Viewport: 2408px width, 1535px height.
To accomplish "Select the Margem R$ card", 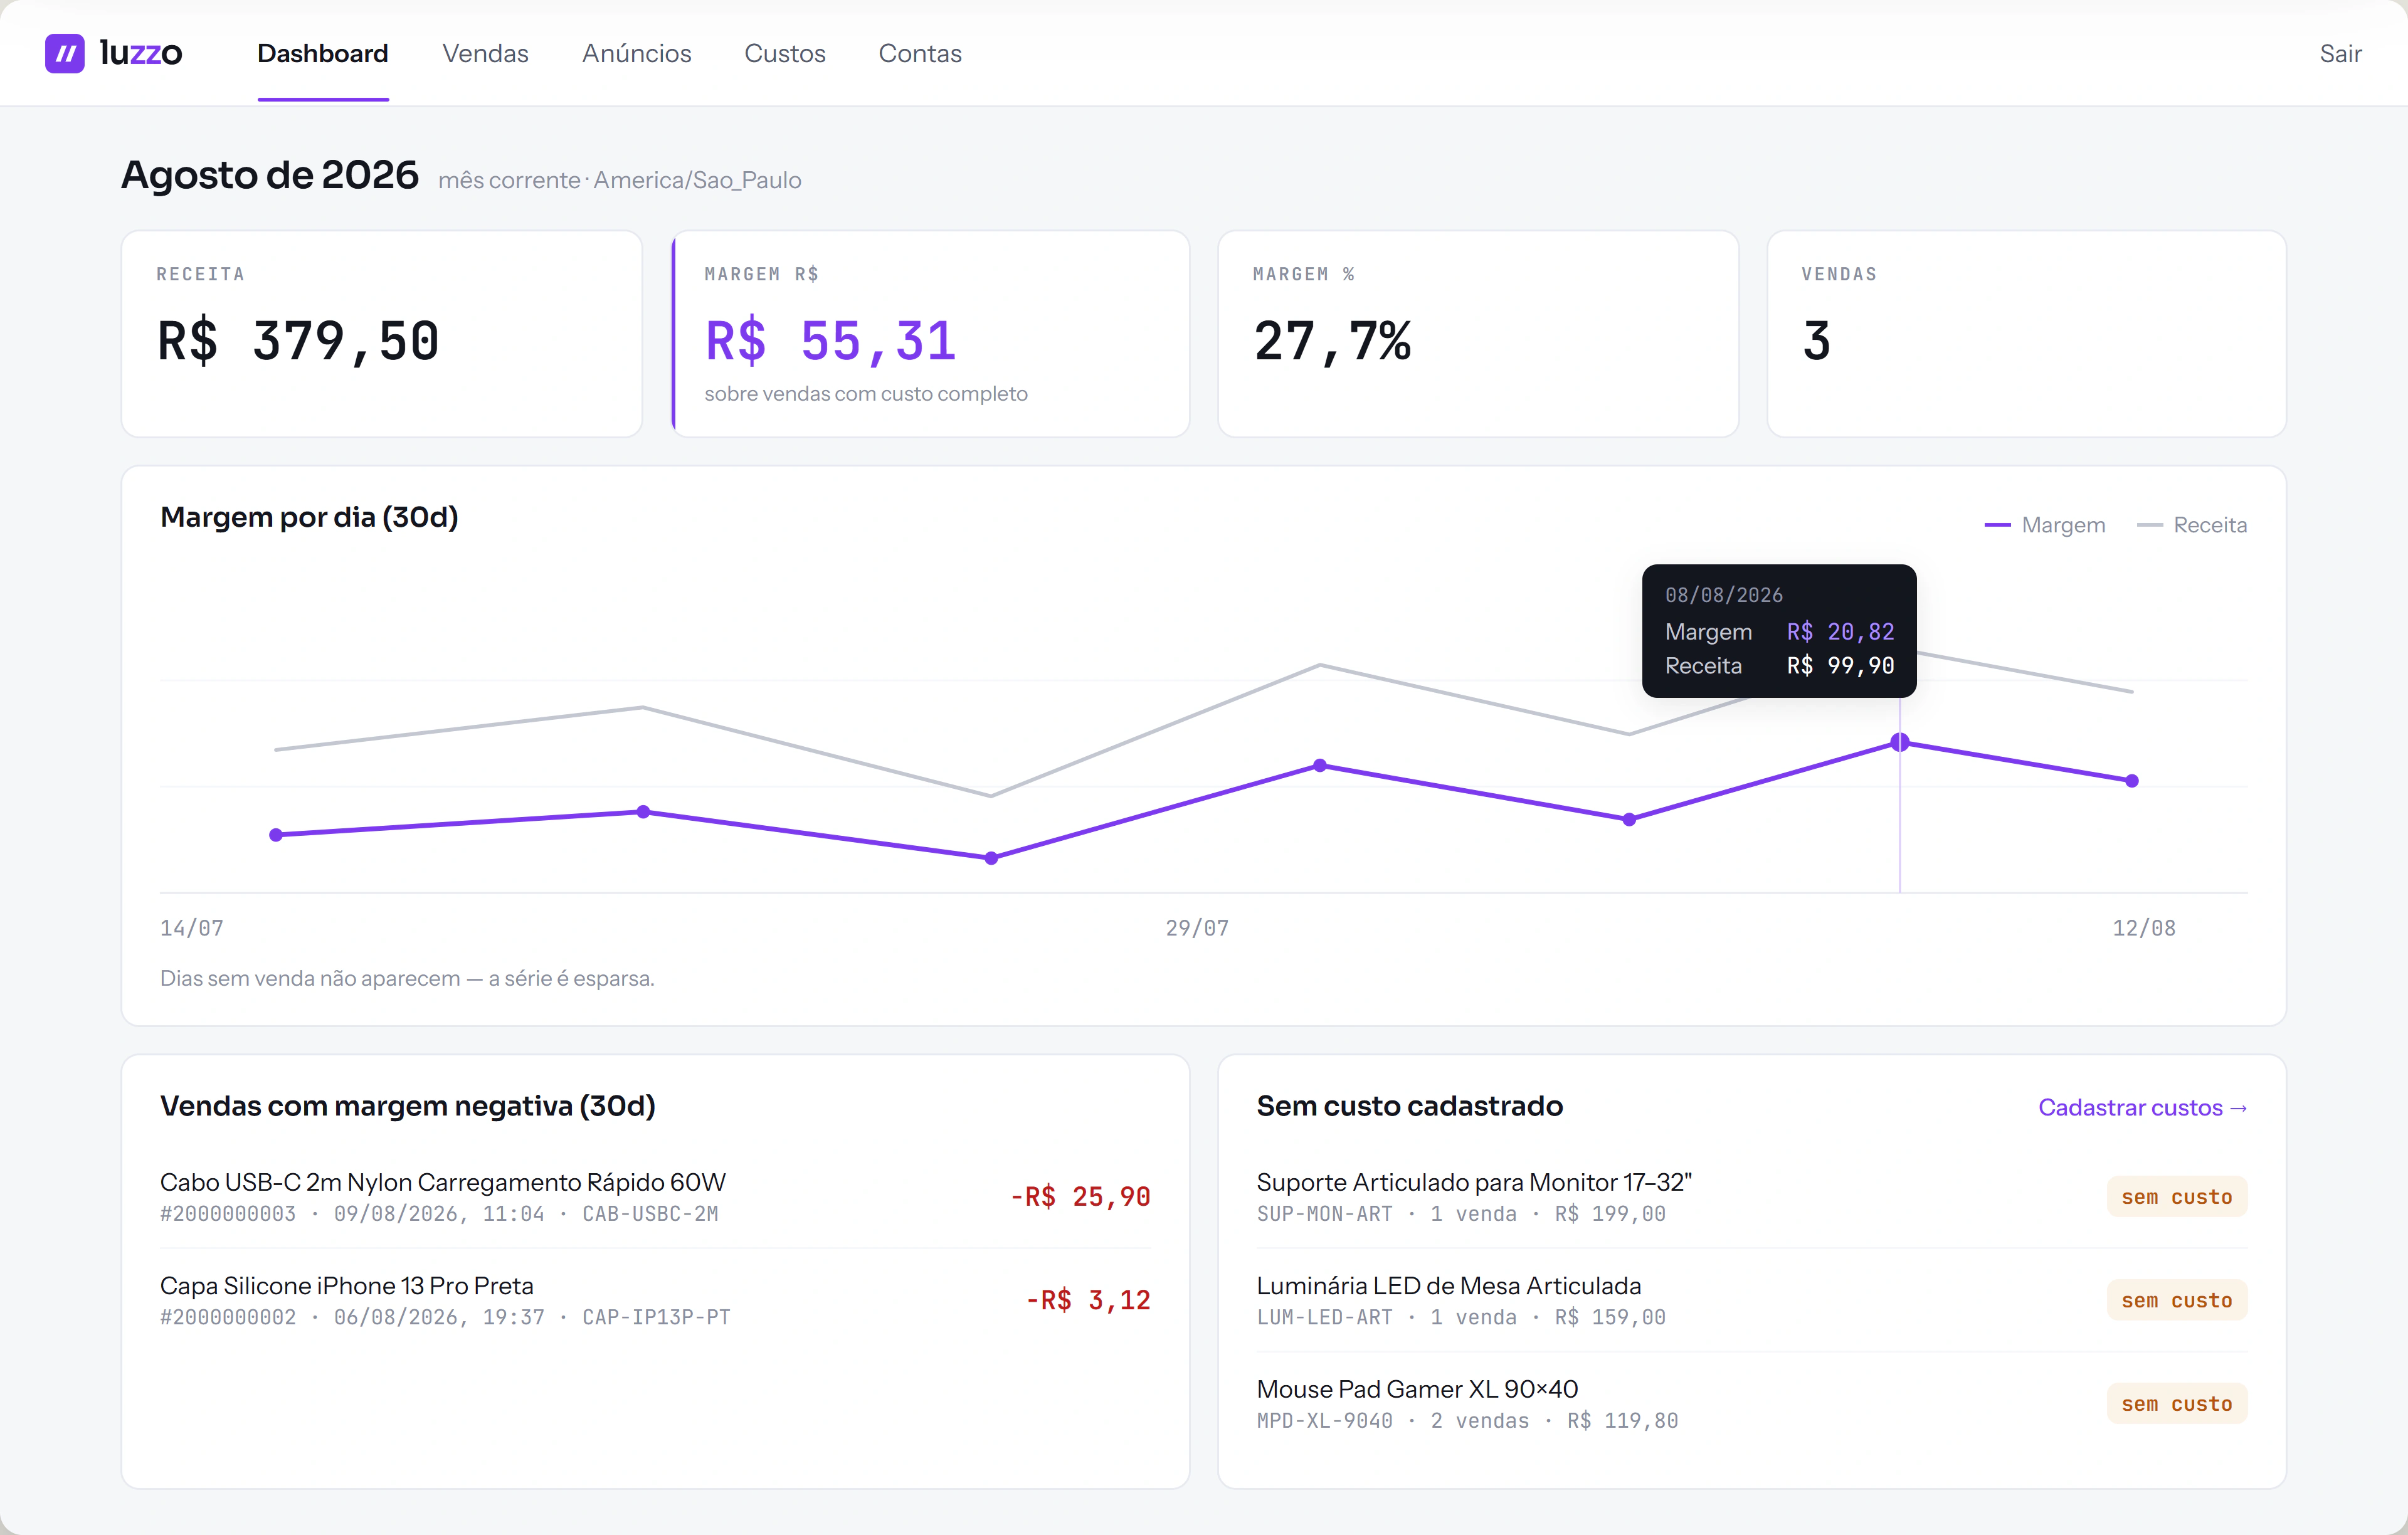I will tap(930, 334).
